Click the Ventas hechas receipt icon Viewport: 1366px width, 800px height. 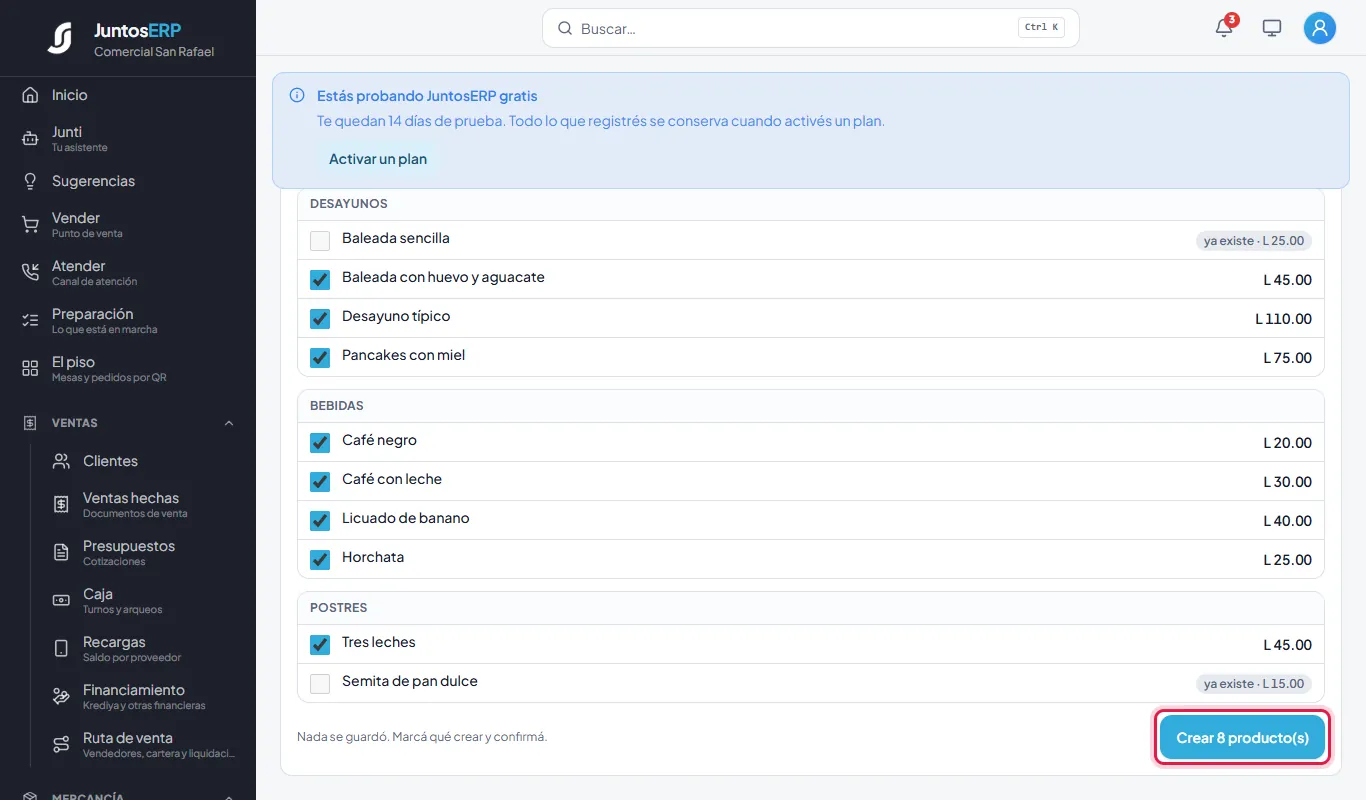coord(61,505)
